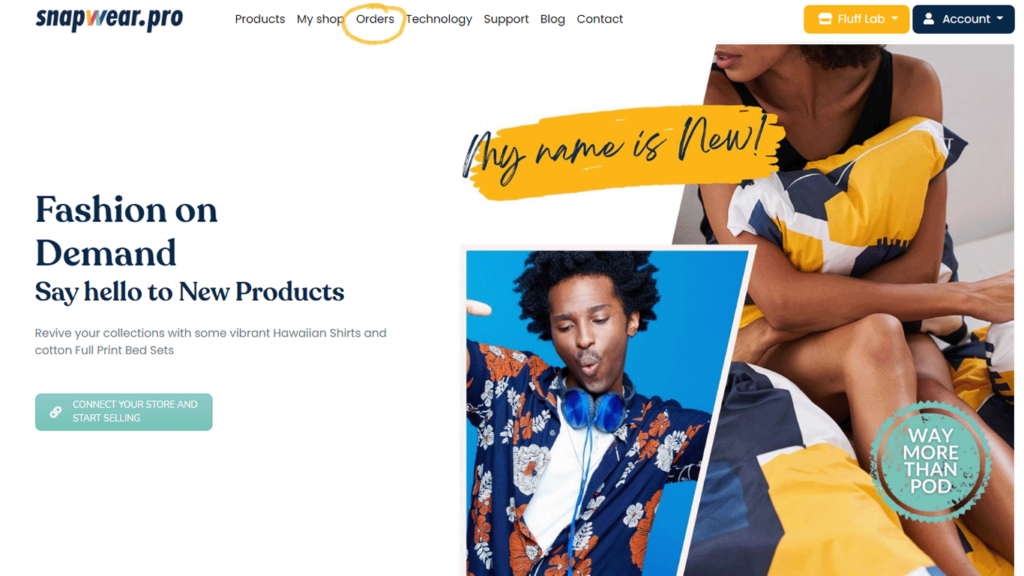Click the Fashion on Demand heading
Viewport: 1024px width, 576px height.
click(126, 231)
